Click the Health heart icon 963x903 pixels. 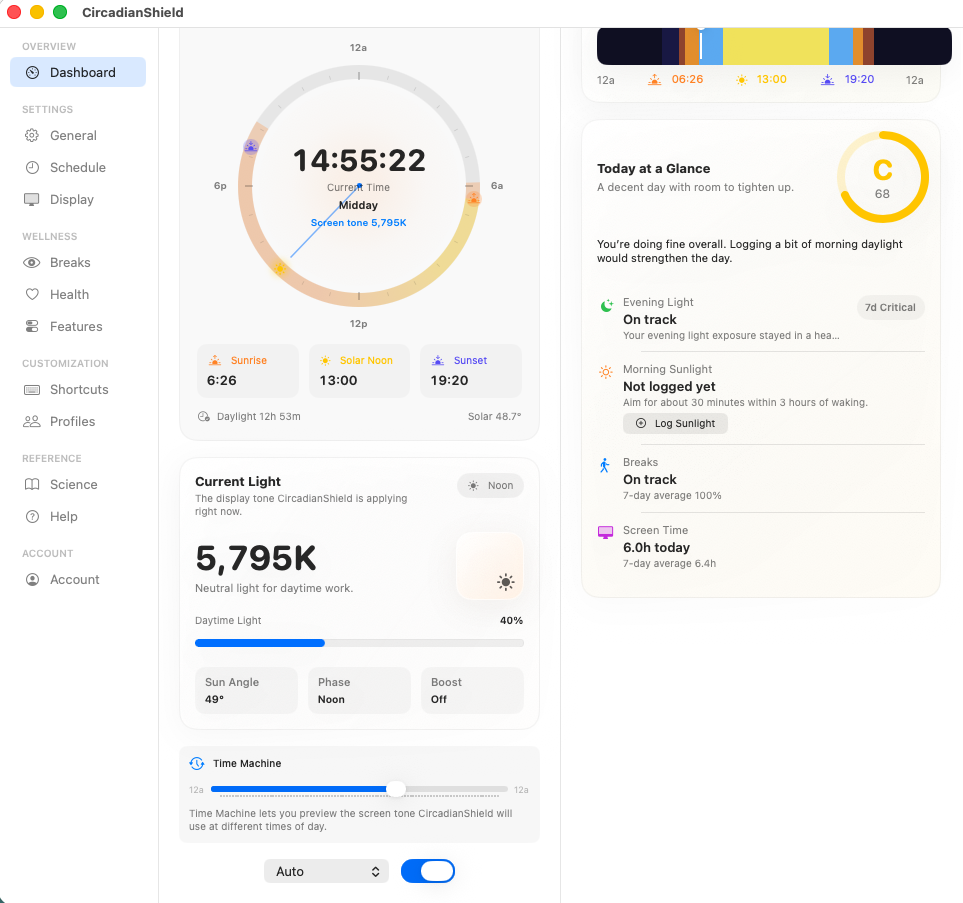[33, 294]
